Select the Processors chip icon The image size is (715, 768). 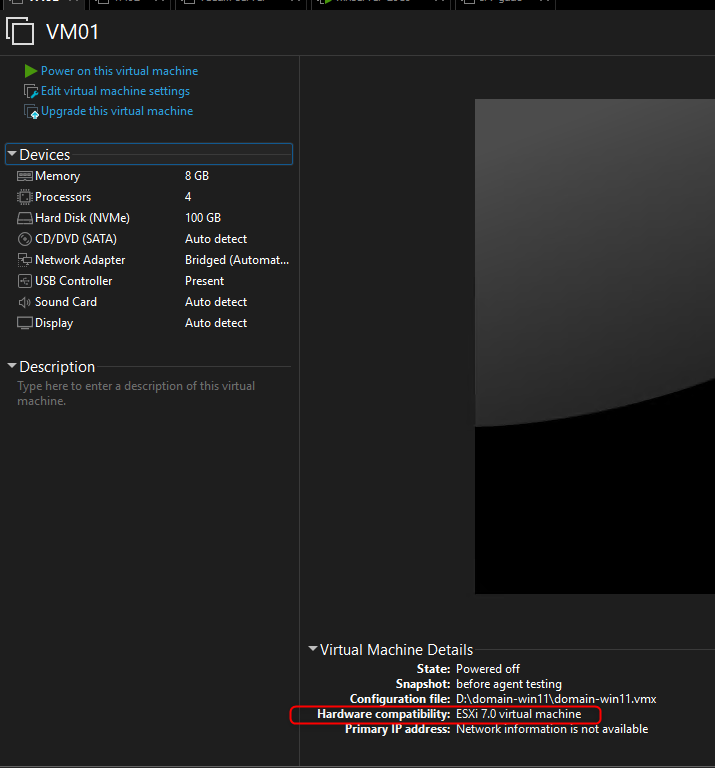point(24,197)
